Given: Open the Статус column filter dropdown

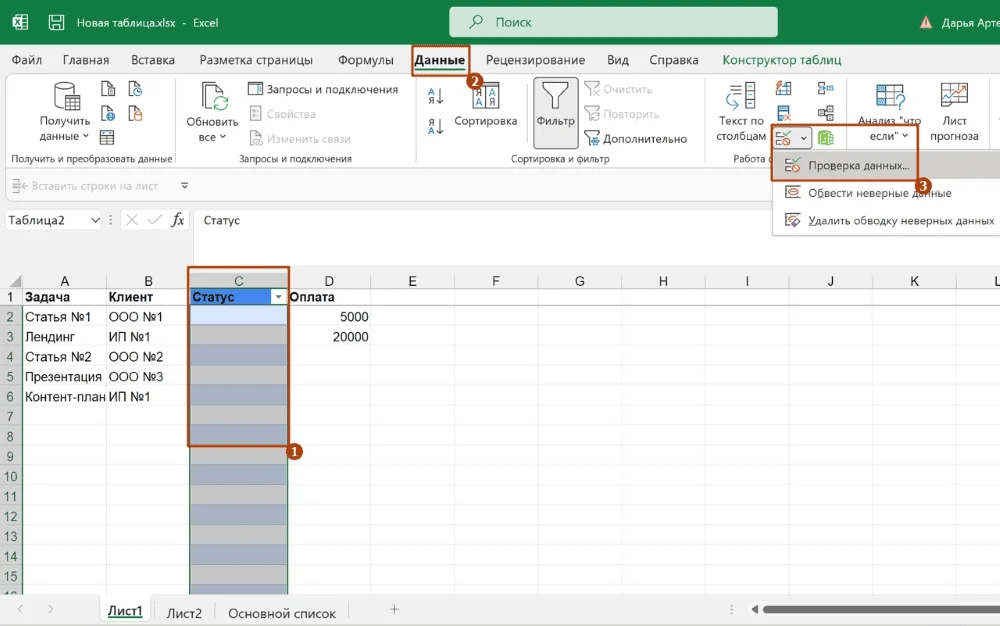Looking at the screenshot, I should coord(277,297).
